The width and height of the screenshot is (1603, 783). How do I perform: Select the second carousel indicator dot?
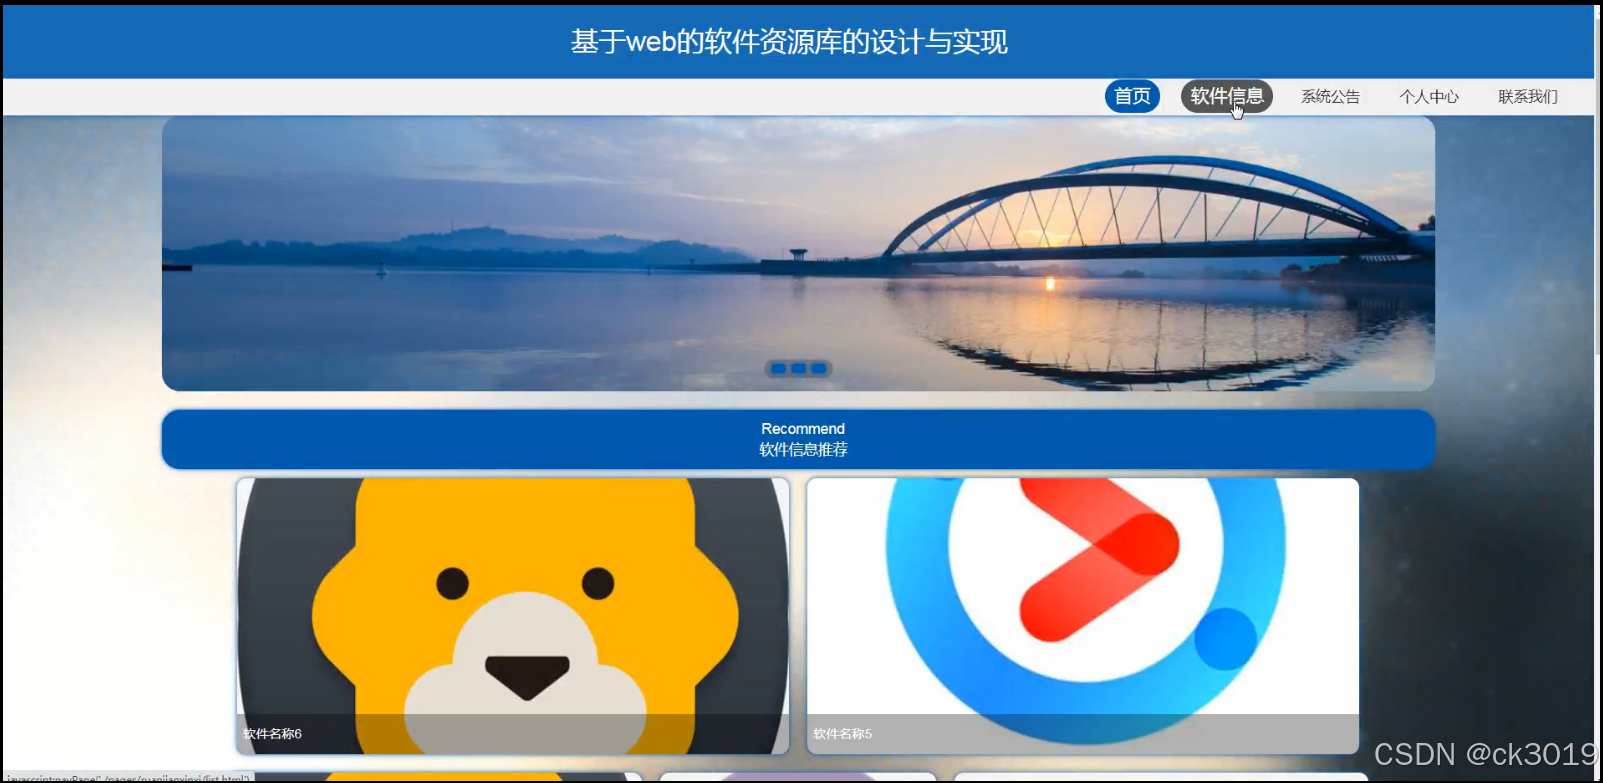point(798,369)
